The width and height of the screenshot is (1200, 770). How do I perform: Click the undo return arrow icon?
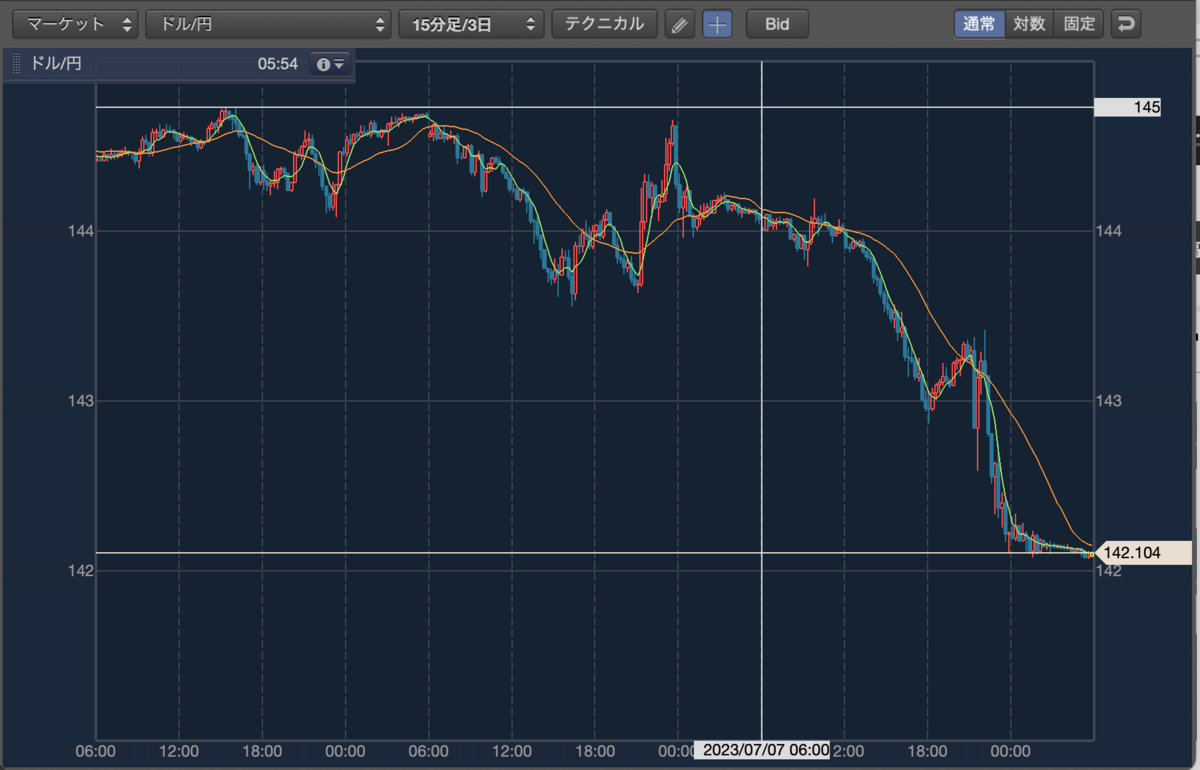[1127, 24]
